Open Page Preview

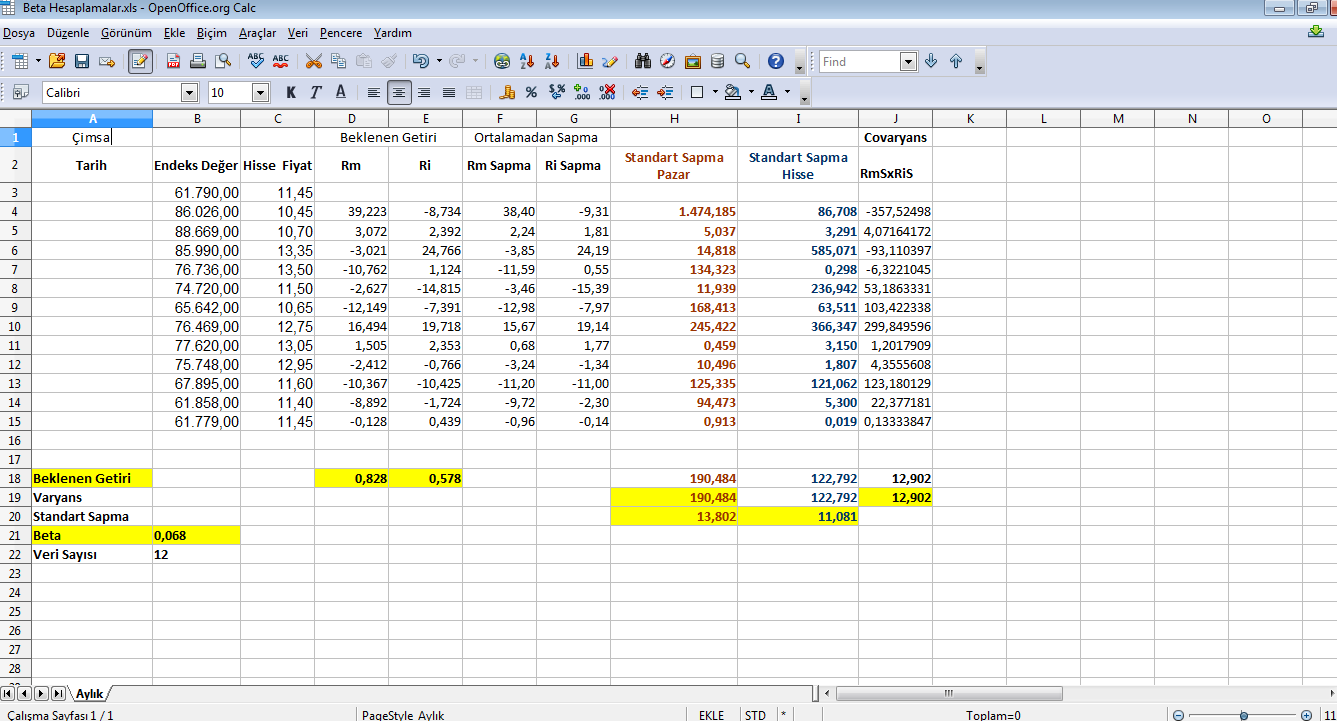click(x=223, y=61)
